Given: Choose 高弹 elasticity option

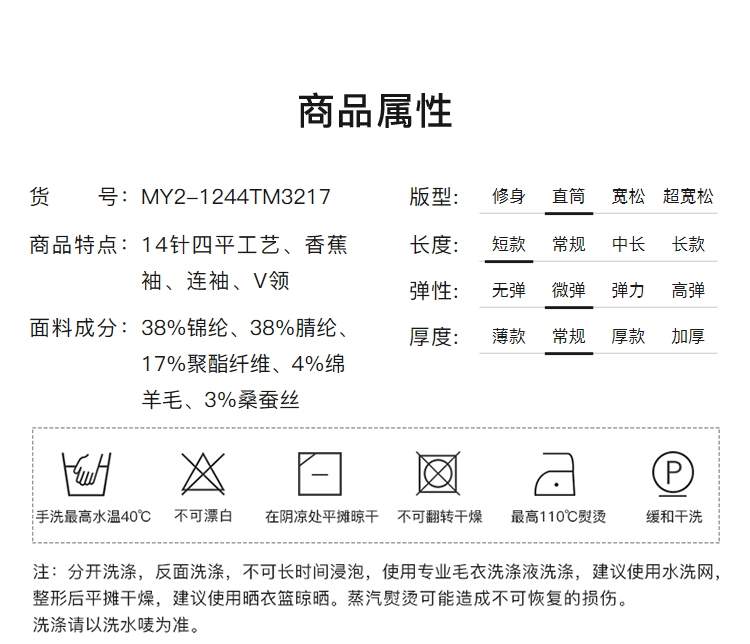Looking at the screenshot, I should click(688, 290).
